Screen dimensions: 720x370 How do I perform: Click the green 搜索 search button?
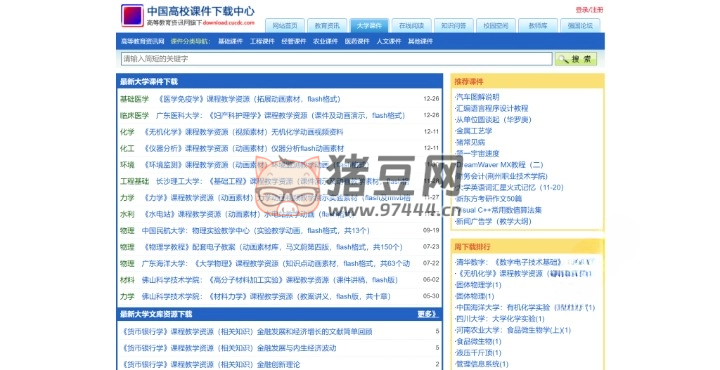point(576,59)
